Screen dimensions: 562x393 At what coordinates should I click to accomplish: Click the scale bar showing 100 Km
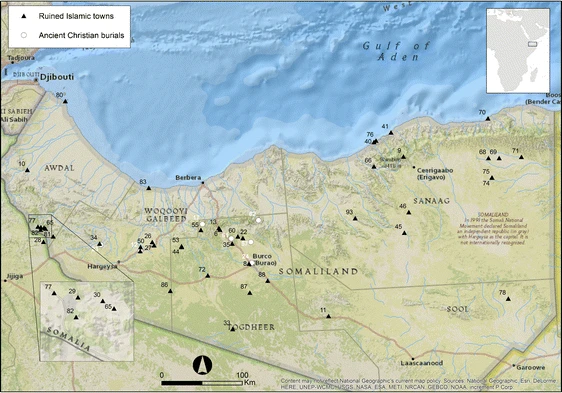pyautogui.click(x=202, y=383)
